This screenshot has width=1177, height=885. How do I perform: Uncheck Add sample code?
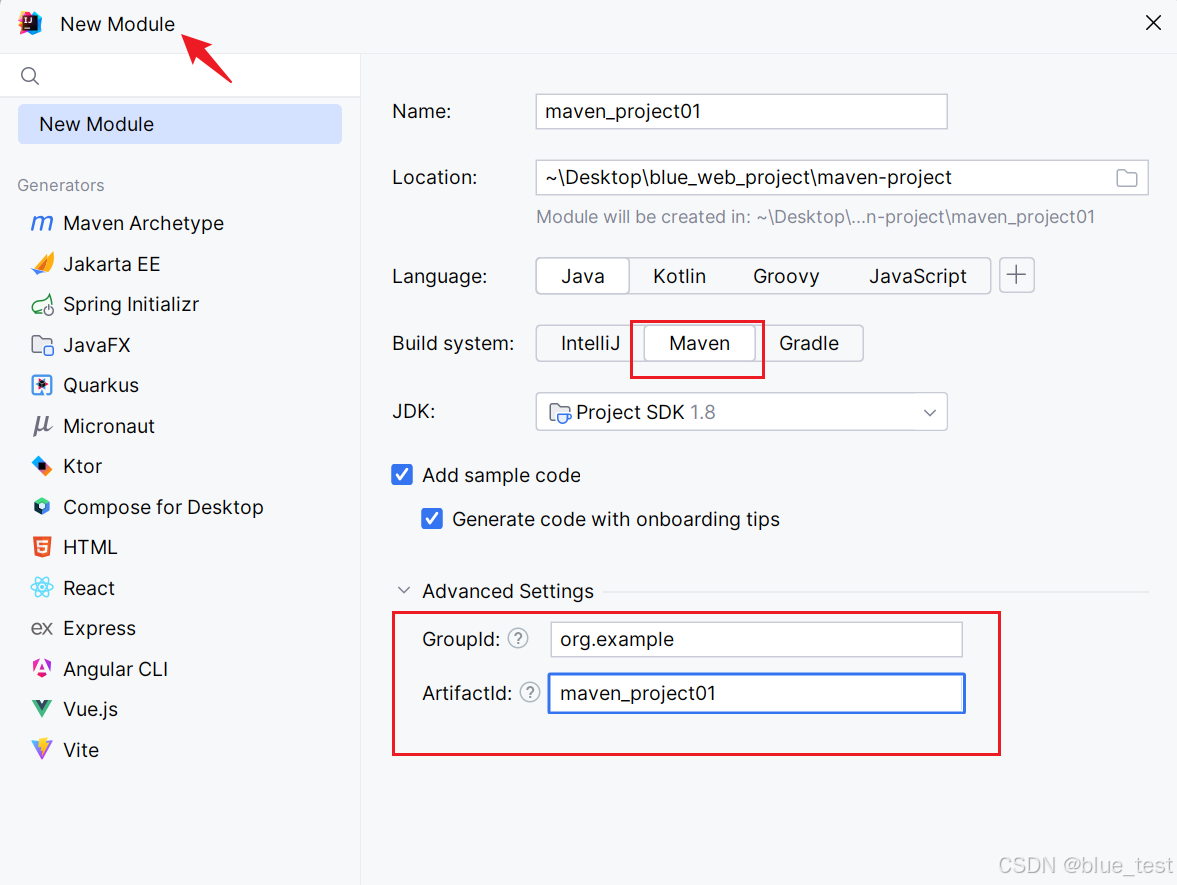[x=402, y=475]
